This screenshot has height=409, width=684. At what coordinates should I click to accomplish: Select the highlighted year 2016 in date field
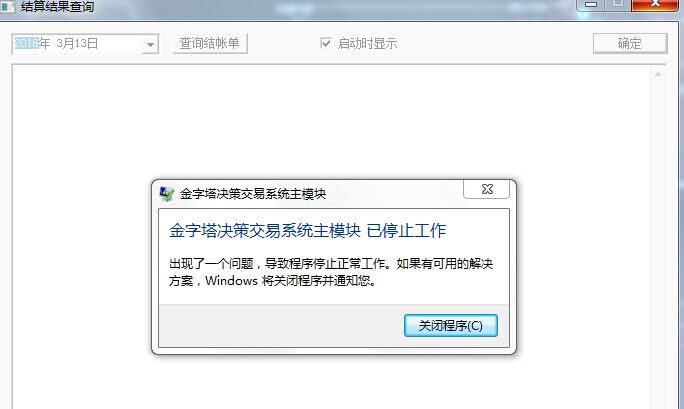pyautogui.click(x=26, y=43)
